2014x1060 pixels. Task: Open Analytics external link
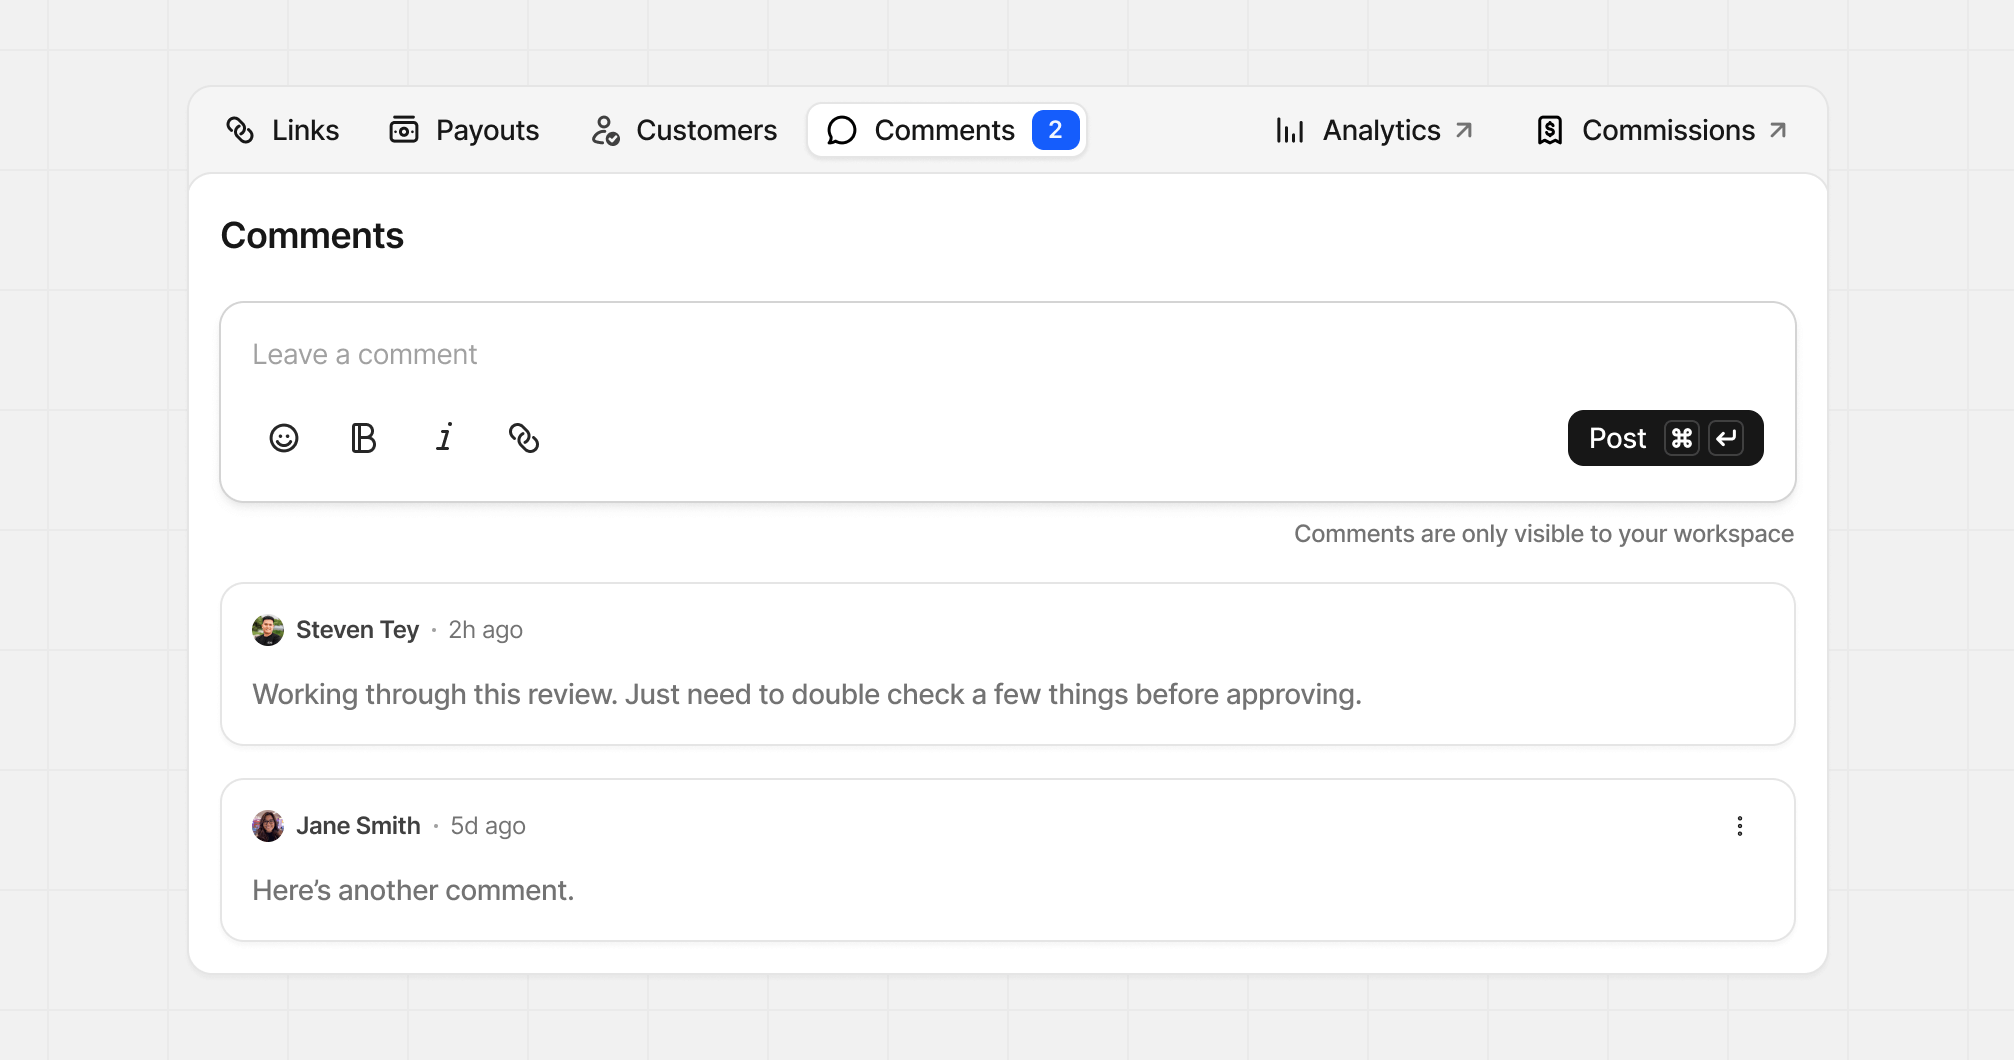click(x=1374, y=130)
